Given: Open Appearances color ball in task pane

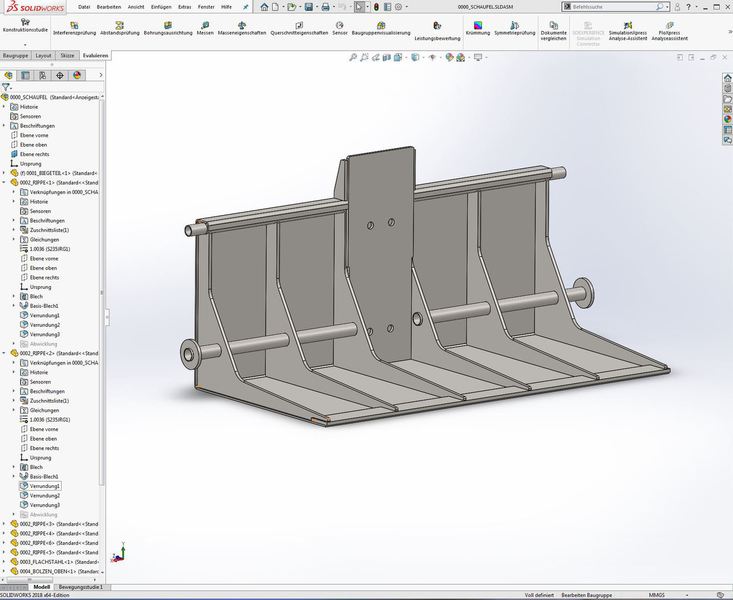Looking at the screenshot, I should click(727, 119).
